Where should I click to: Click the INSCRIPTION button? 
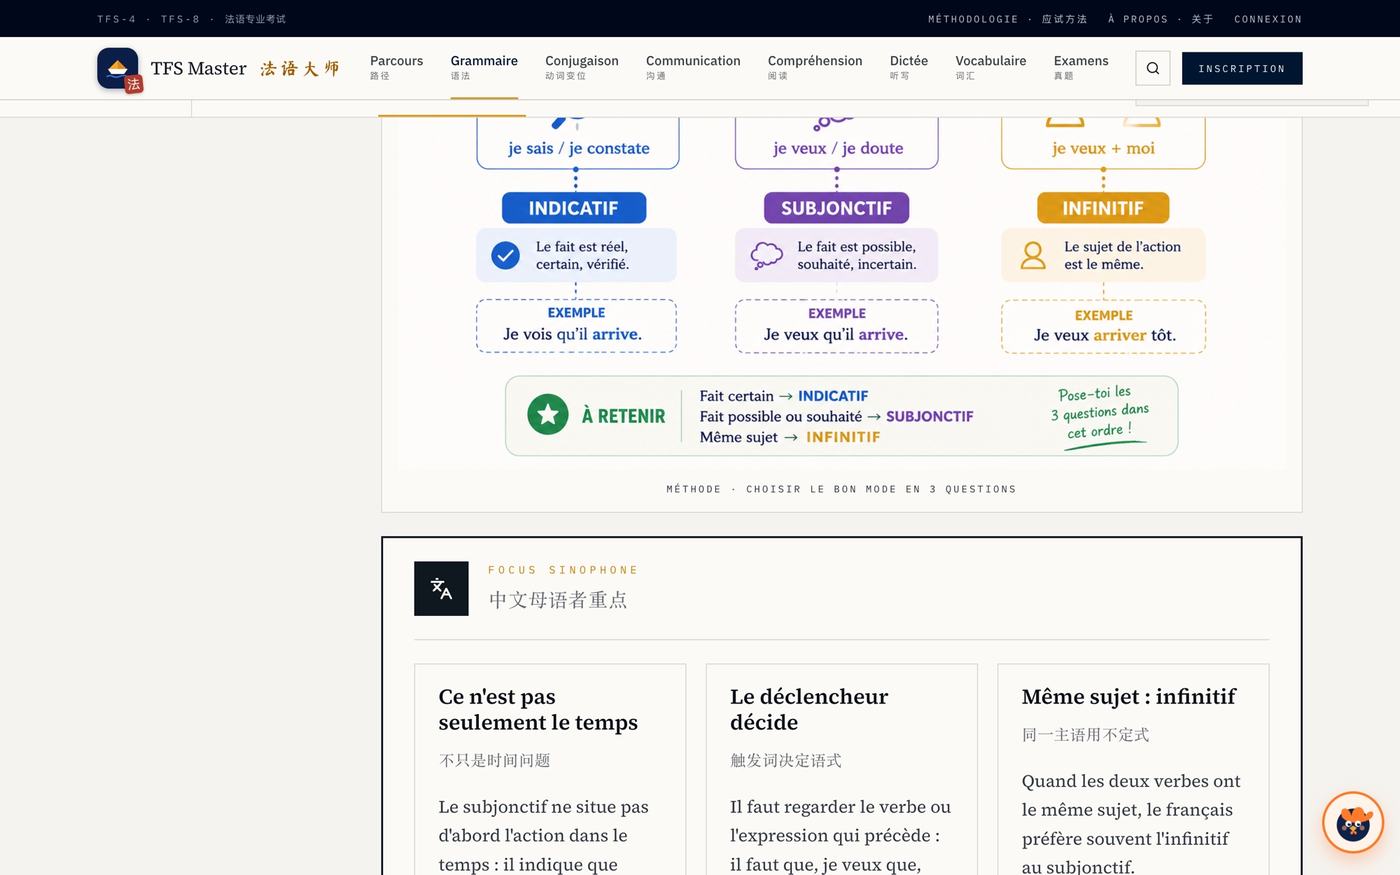[1242, 68]
